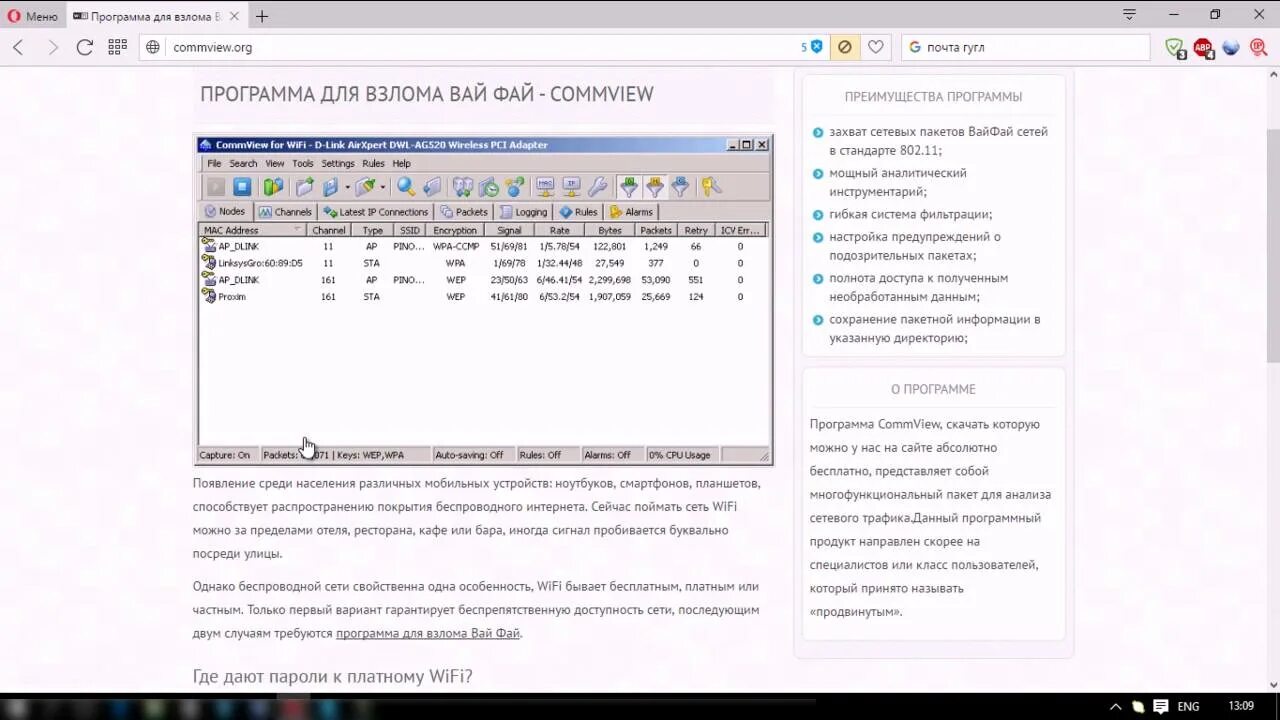Add page to bookmarks with heart icon
This screenshot has width=1280, height=720.
coord(876,47)
